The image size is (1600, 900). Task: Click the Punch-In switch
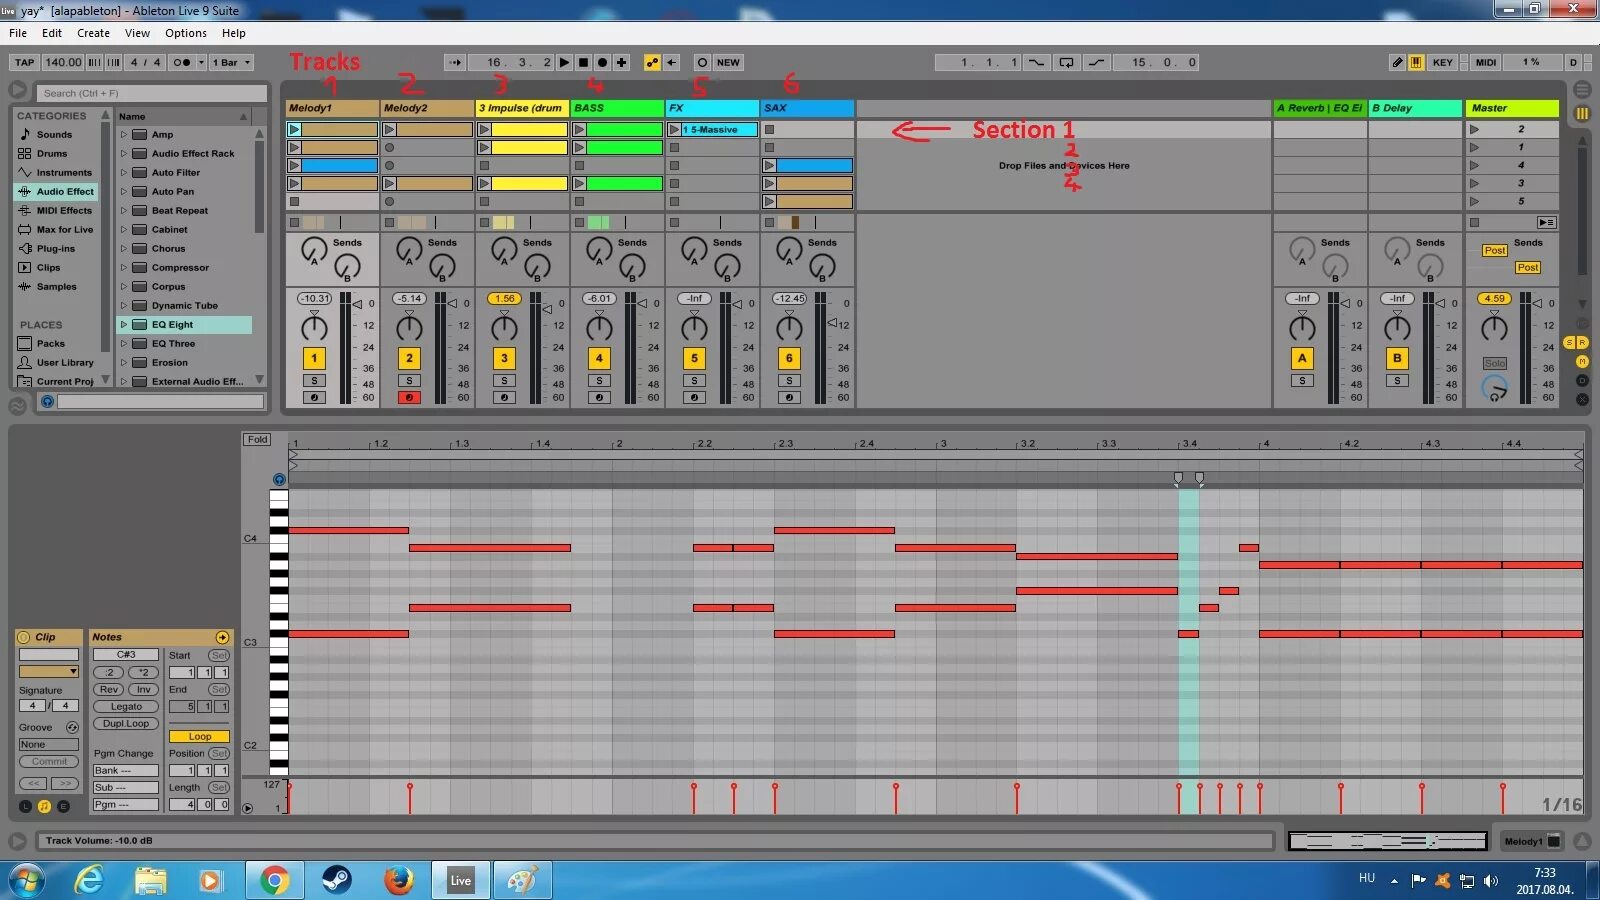(1037, 62)
